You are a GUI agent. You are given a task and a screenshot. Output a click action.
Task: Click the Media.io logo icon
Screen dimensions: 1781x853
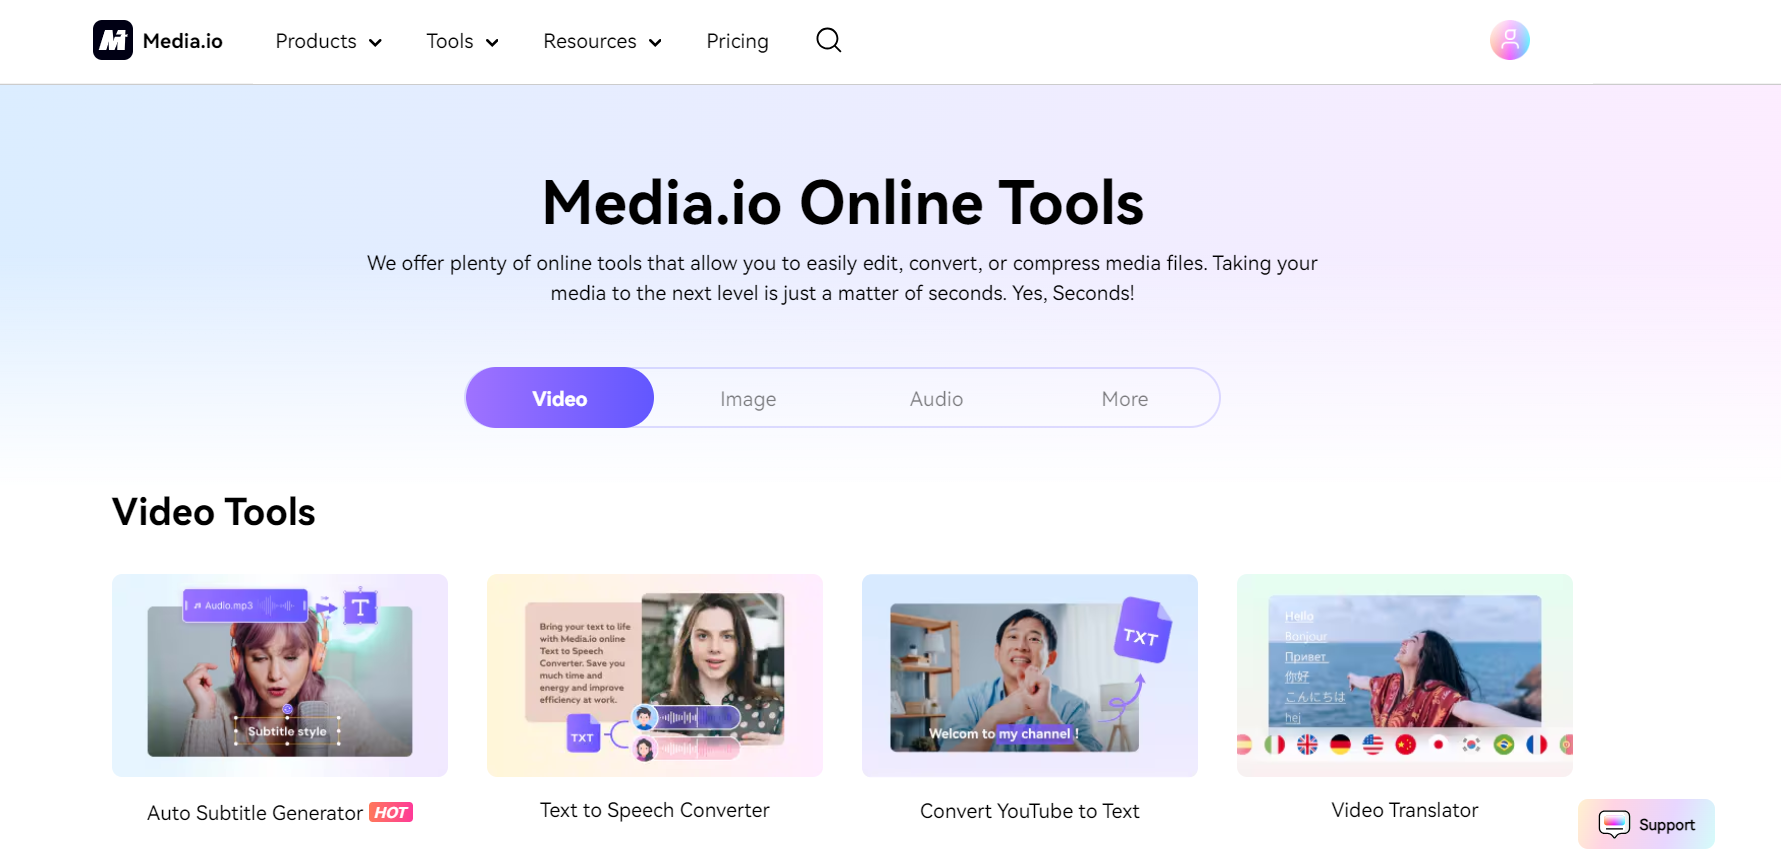pyautogui.click(x=113, y=40)
